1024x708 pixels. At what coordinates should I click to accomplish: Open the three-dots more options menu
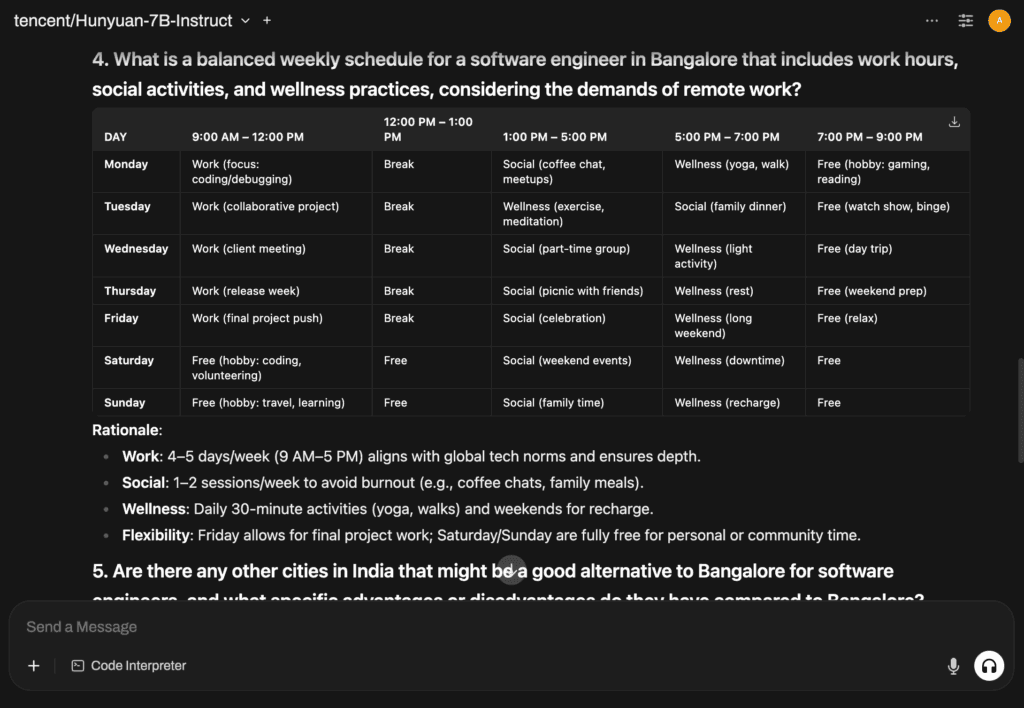pos(932,21)
